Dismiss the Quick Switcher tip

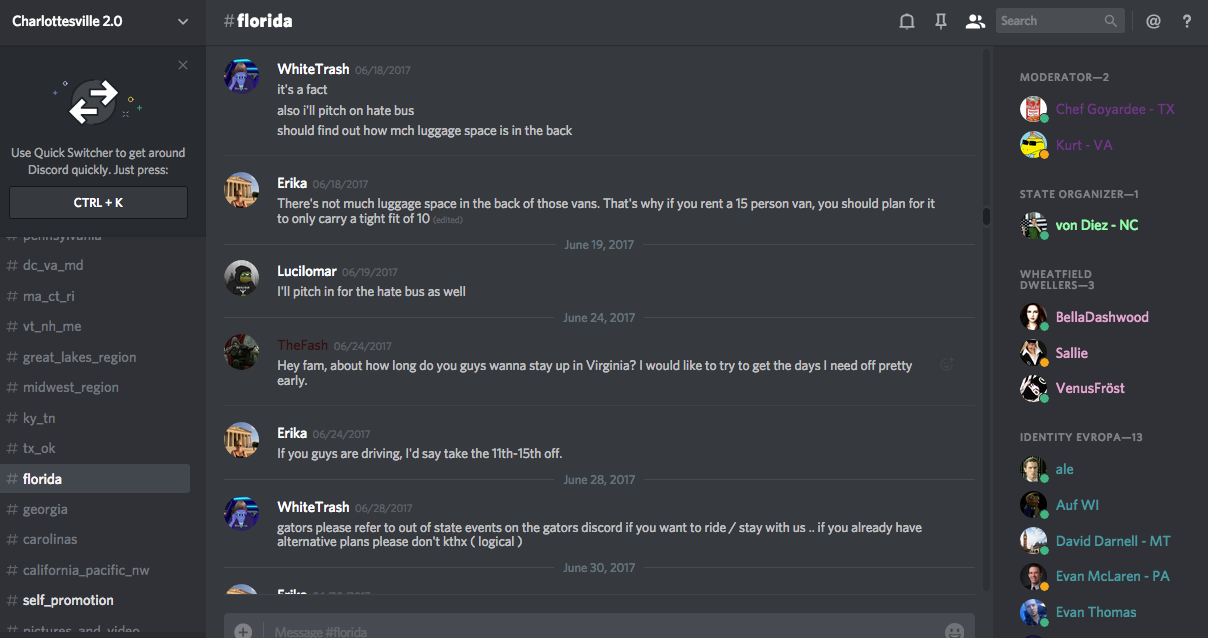click(183, 65)
